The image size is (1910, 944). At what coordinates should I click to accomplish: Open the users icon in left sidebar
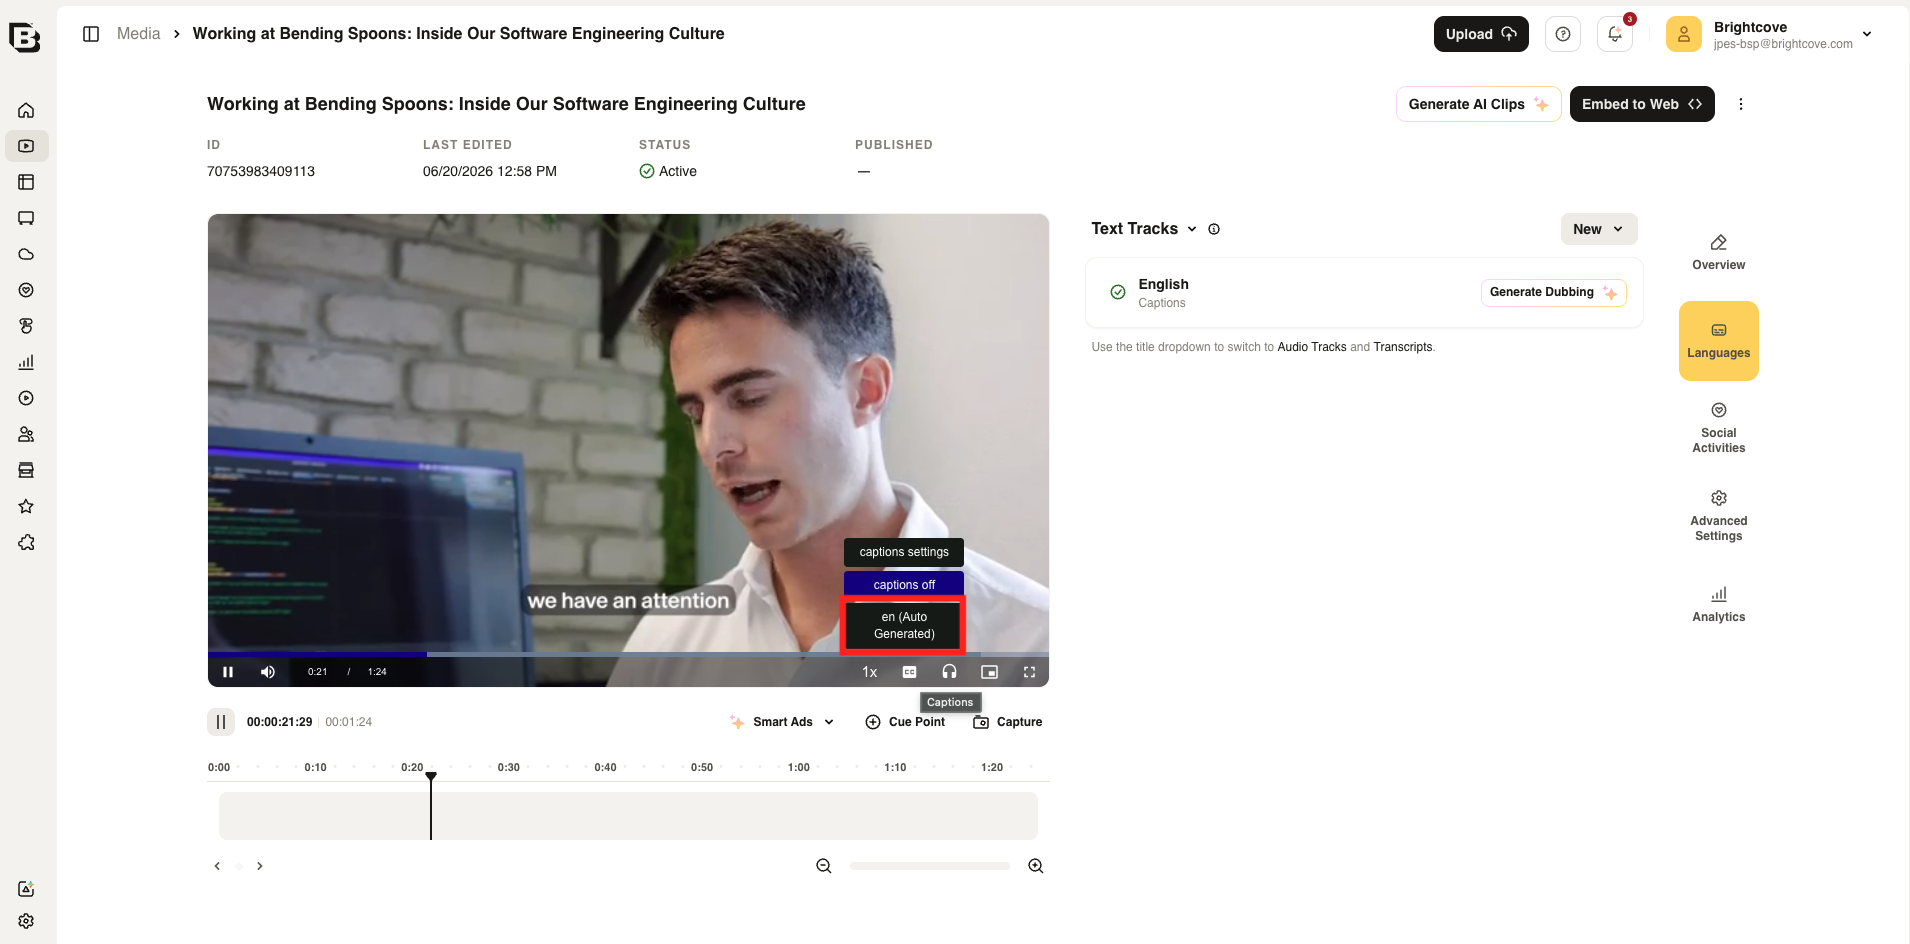point(26,434)
